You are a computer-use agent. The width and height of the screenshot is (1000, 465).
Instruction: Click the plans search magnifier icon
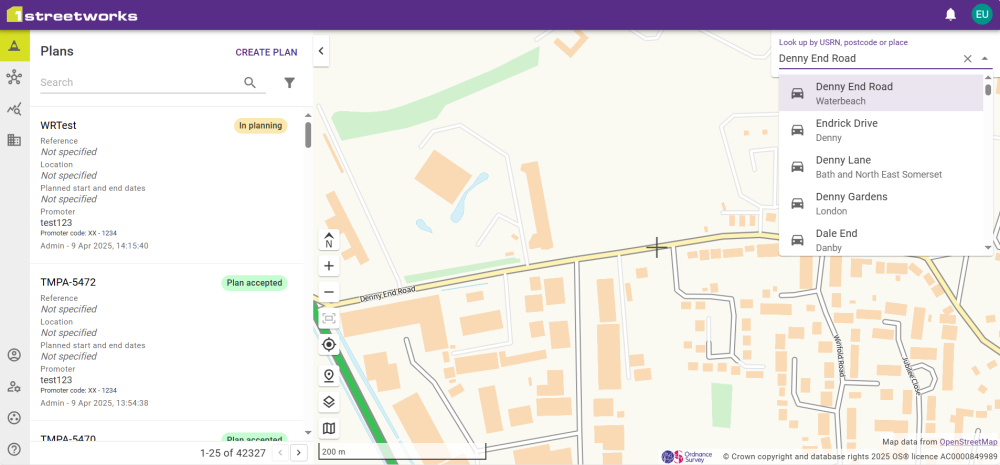pos(250,82)
